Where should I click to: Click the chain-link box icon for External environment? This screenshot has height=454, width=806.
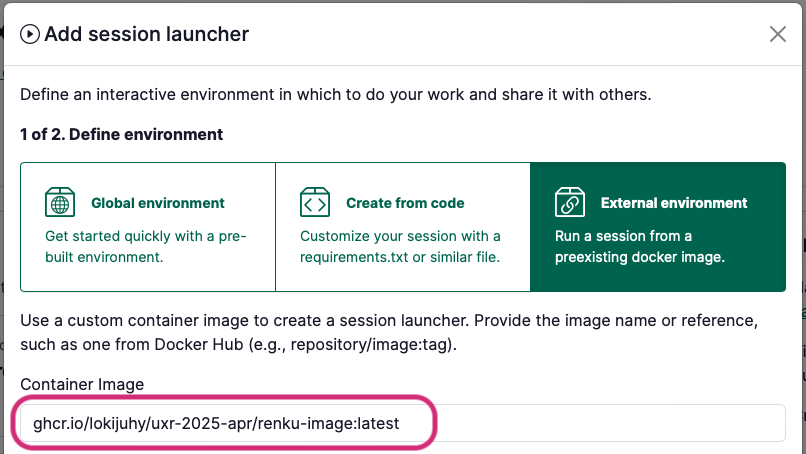click(x=570, y=202)
